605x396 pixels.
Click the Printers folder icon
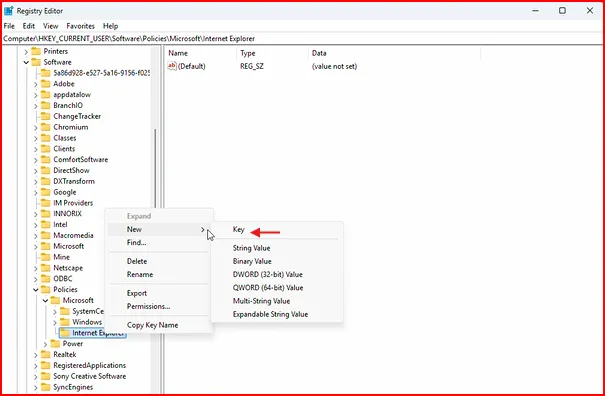coord(36,51)
